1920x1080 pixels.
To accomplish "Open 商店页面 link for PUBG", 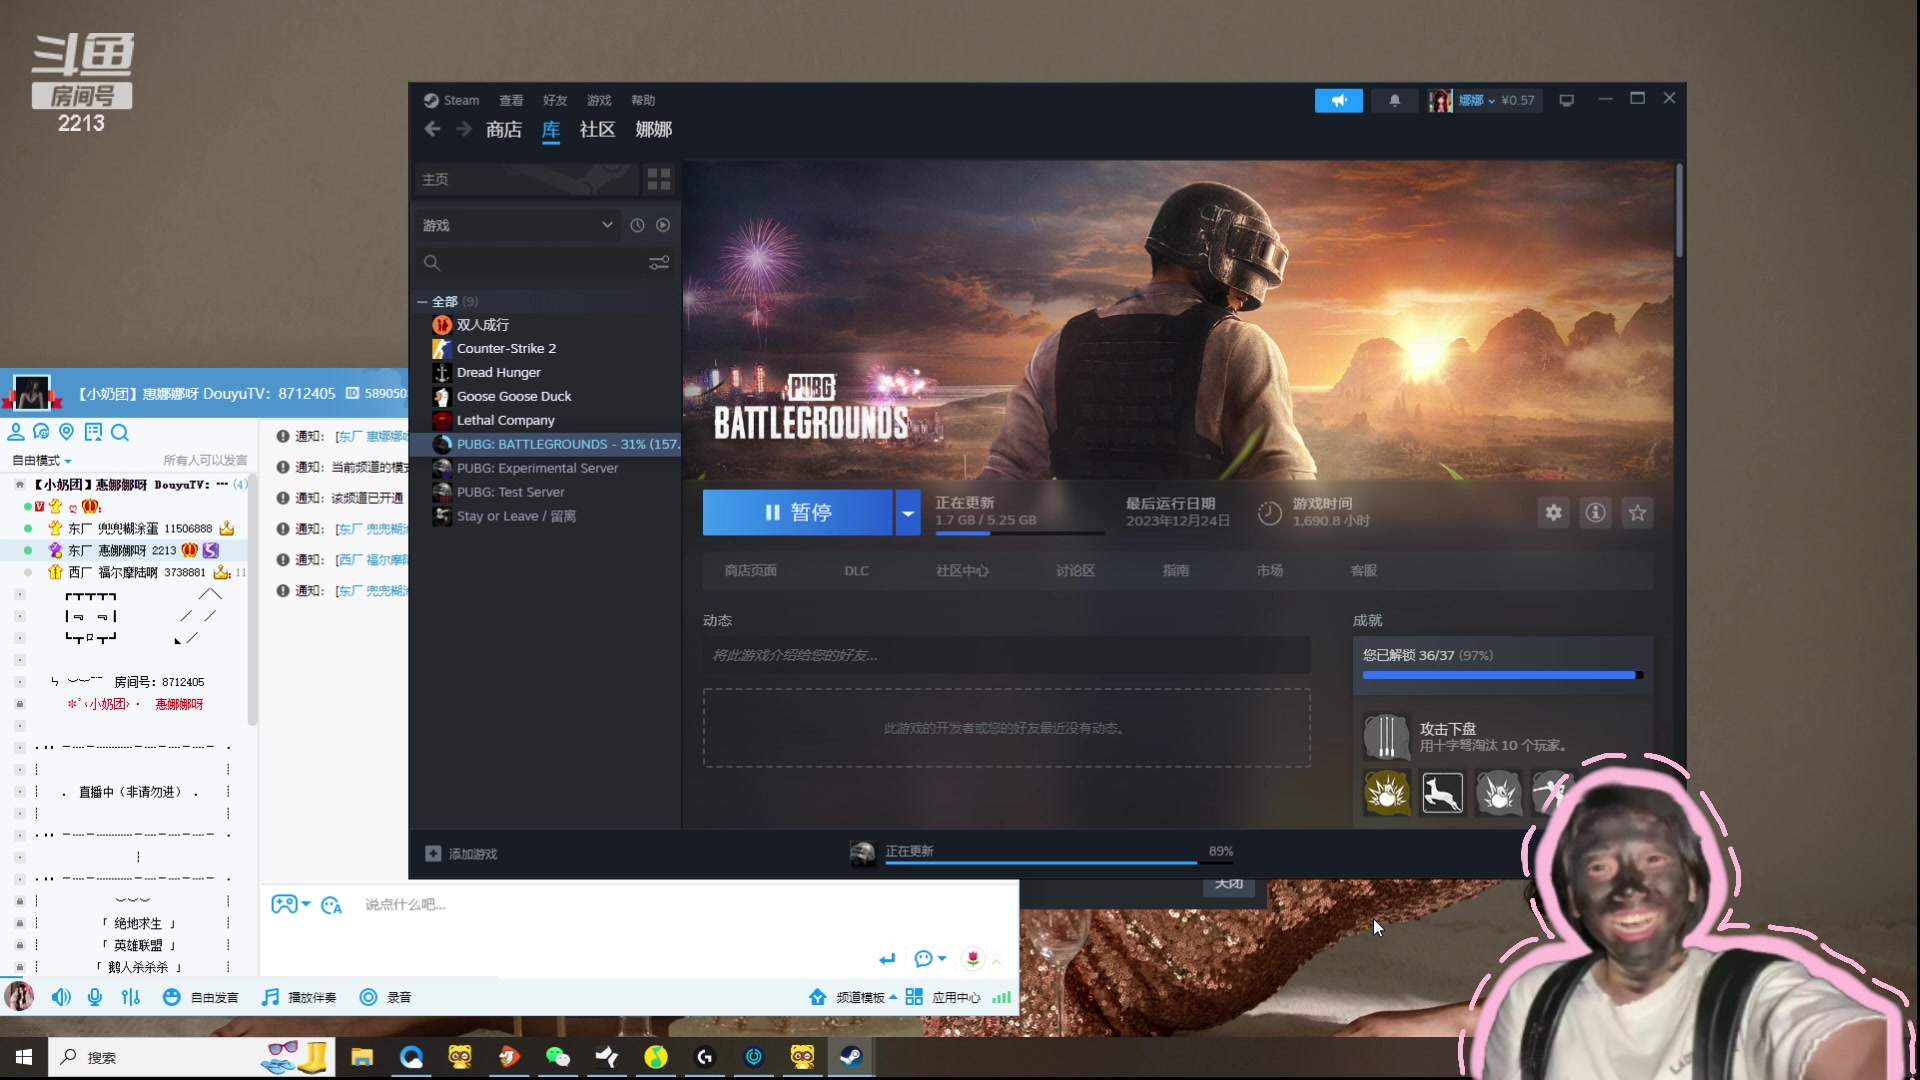I will pos(750,570).
